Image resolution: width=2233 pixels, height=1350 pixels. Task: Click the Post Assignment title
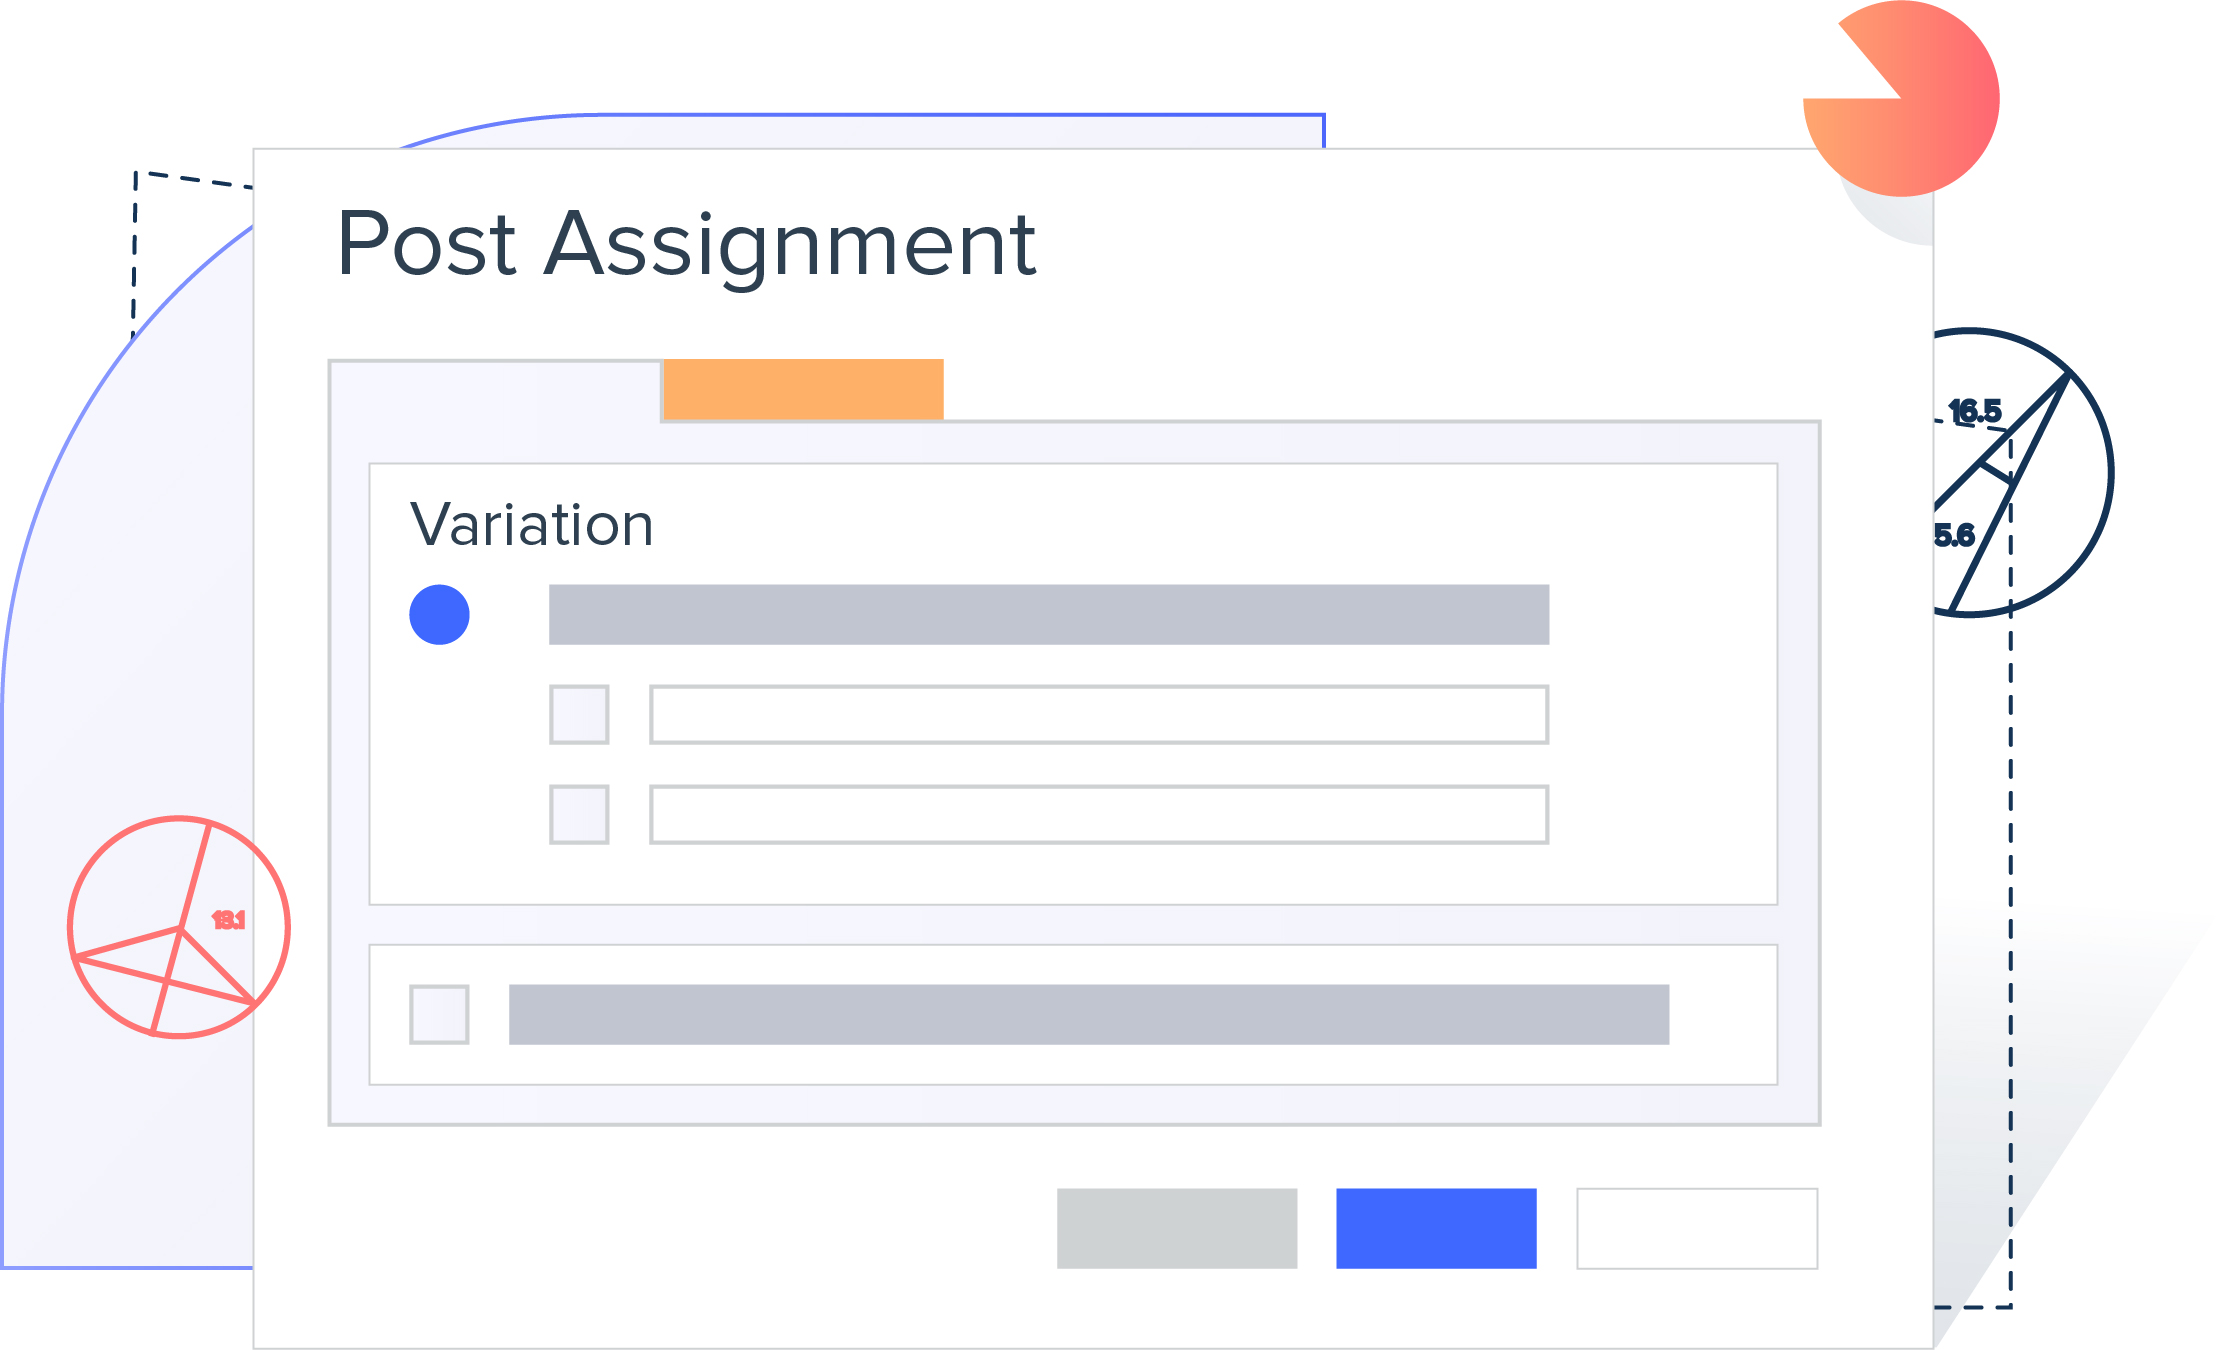686,243
